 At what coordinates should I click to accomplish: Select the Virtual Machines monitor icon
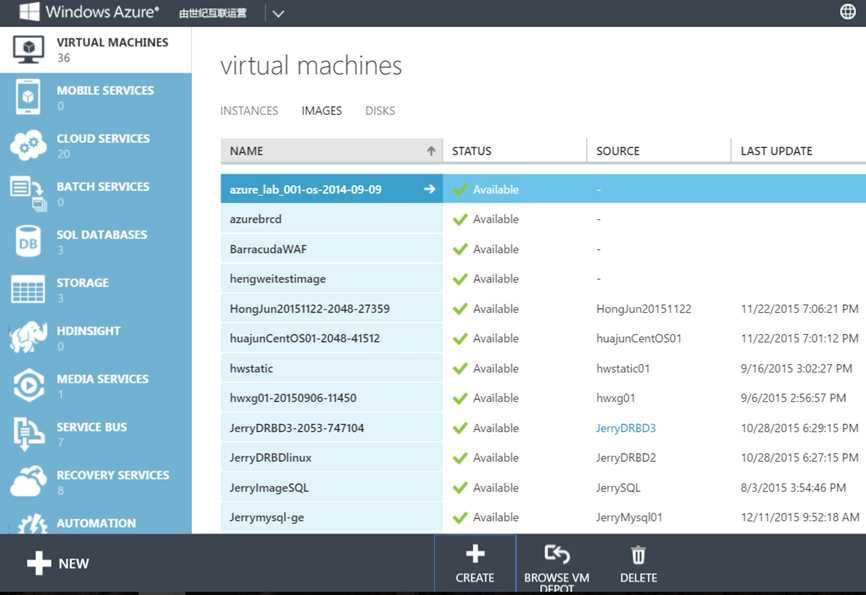coord(28,49)
